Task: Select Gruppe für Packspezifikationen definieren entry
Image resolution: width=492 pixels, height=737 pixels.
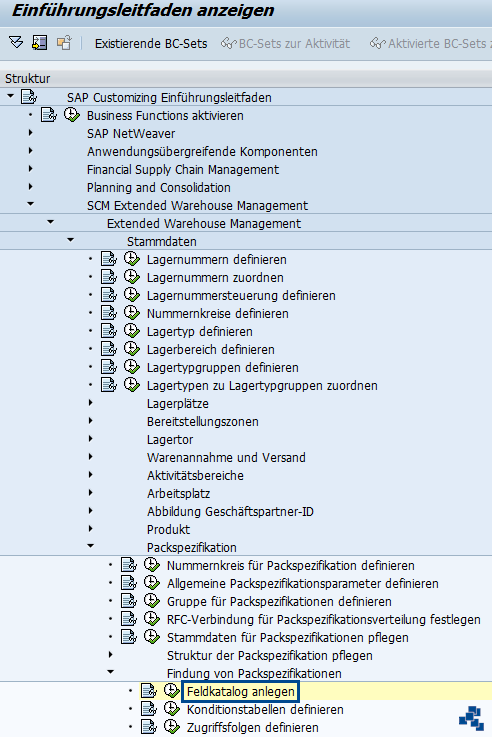Action: (279, 602)
